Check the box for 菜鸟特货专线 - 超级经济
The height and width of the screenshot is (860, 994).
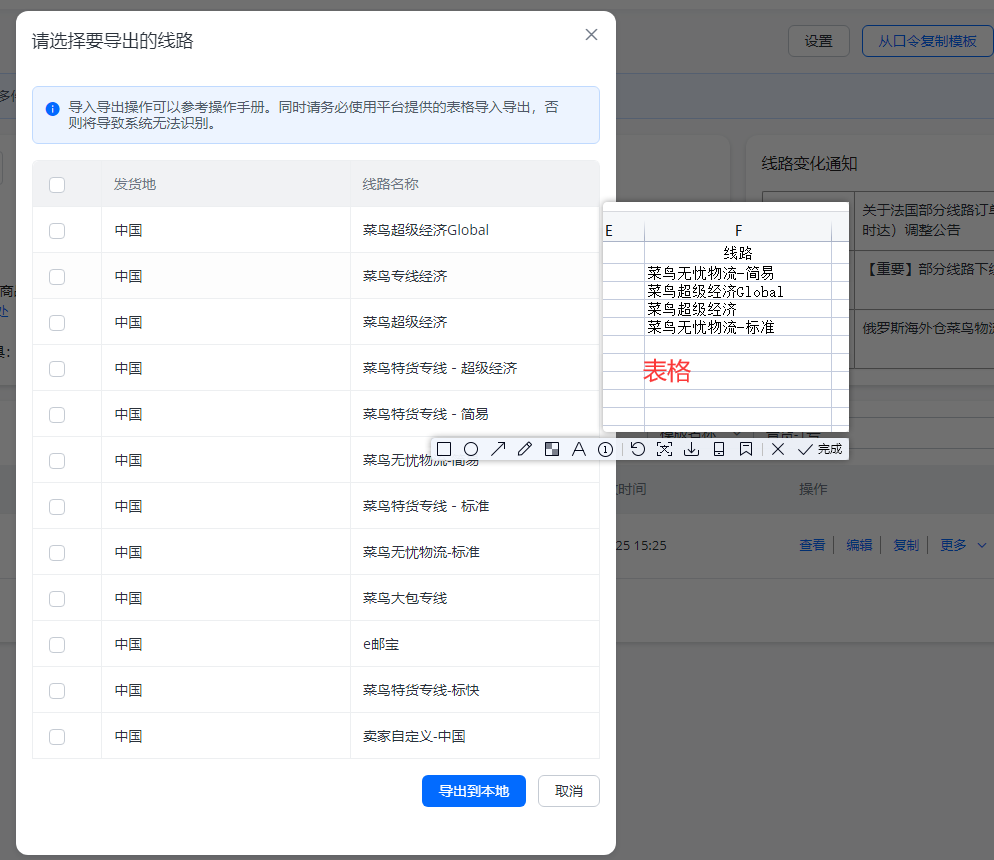tap(57, 369)
